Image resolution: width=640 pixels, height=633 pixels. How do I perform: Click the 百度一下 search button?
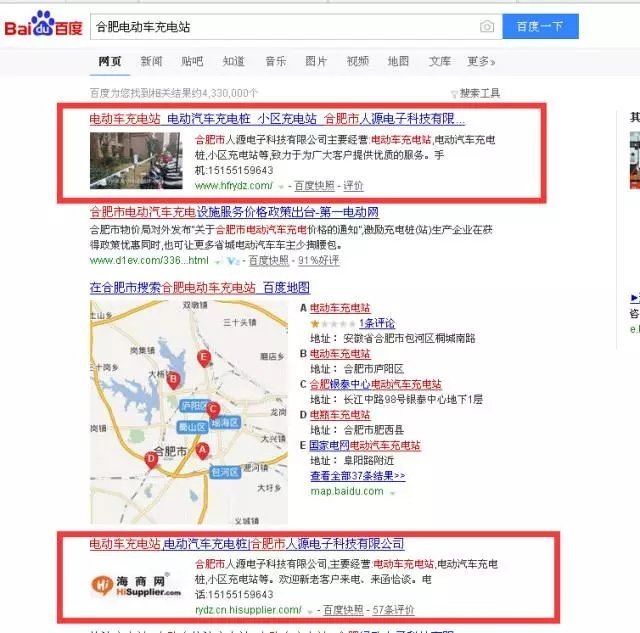click(x=540, y=27)
